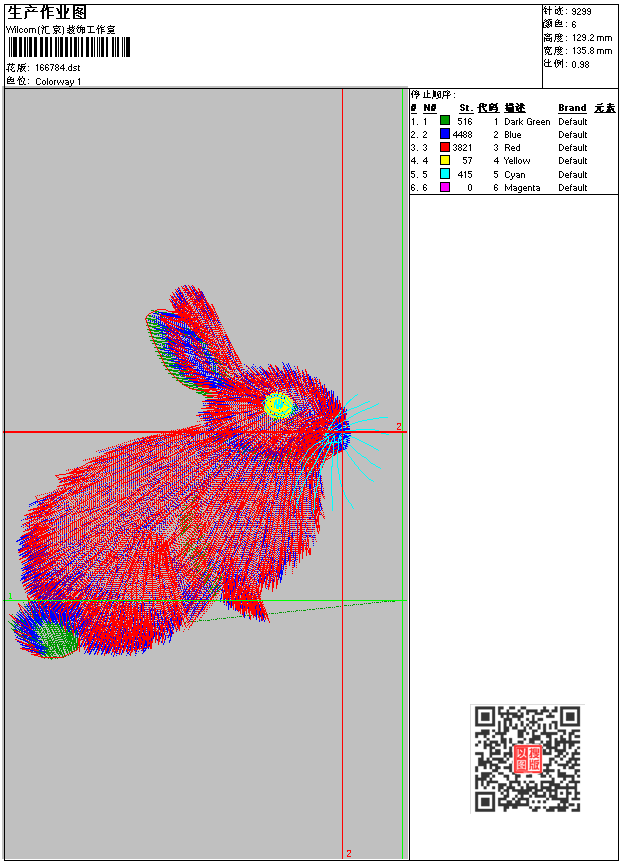Click stitch count '4488' in Blue row
This screenshot has width=620, height=861.
tap(462, 135)
